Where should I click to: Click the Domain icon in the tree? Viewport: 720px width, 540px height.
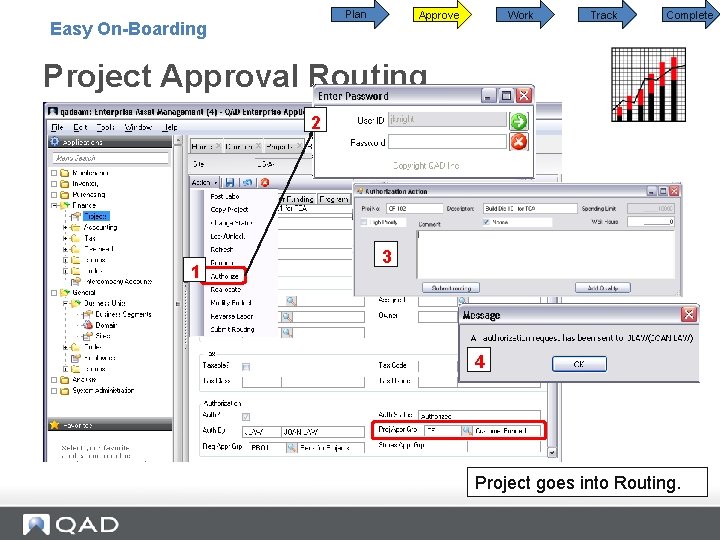coord(87,325)
